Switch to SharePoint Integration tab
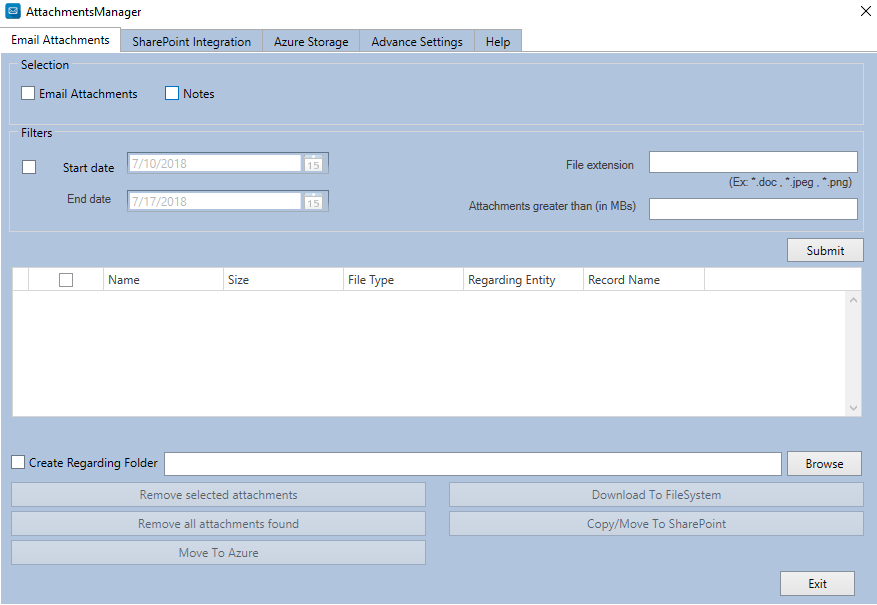This screenshot has height=605, width=877. tap(191, 42)
